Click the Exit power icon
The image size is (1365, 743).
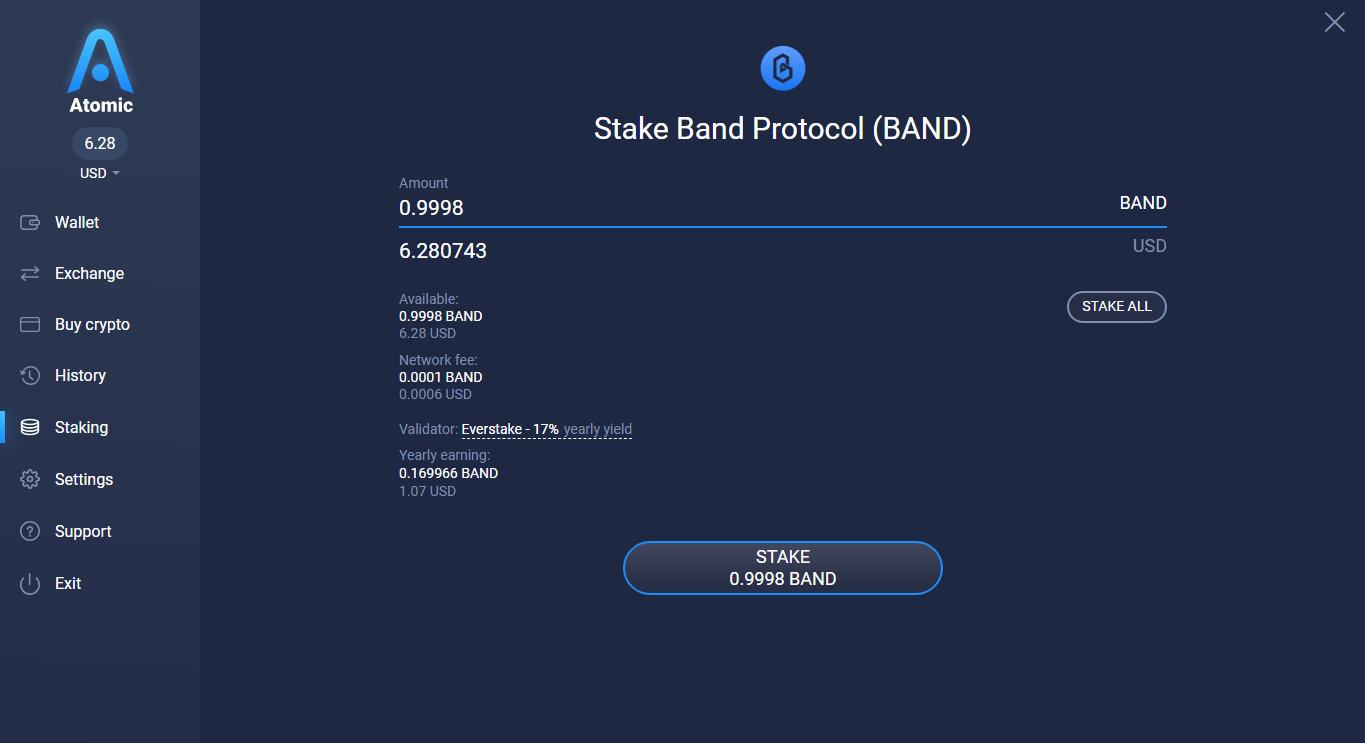[x=30, y=583]
